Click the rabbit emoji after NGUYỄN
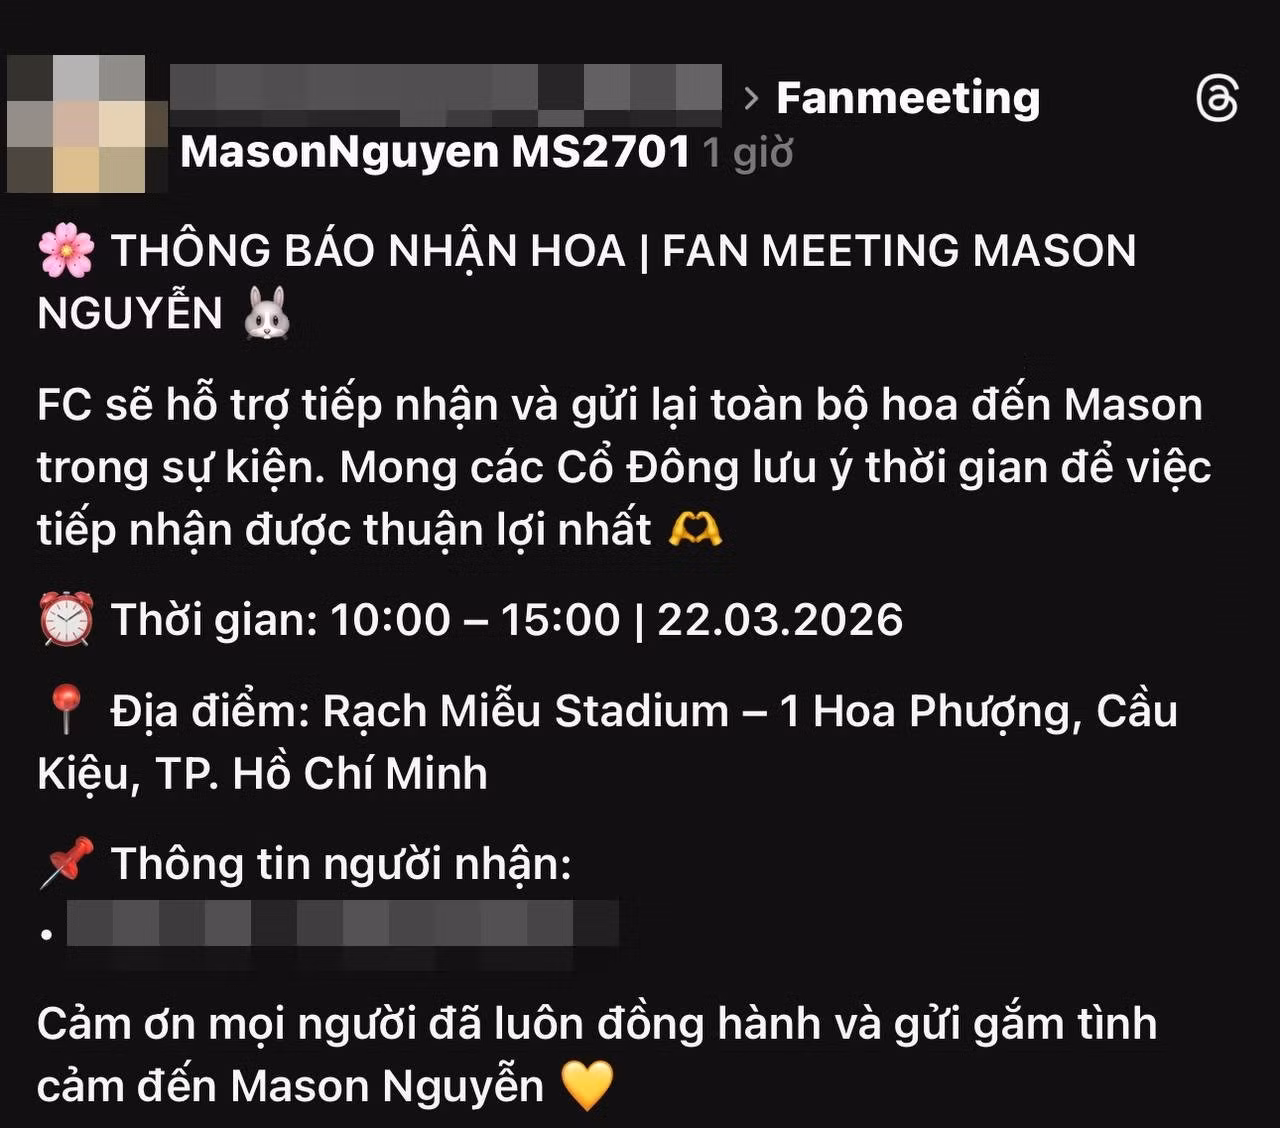This screenshot has height=1128, width=1280. [x=267, y=313]
